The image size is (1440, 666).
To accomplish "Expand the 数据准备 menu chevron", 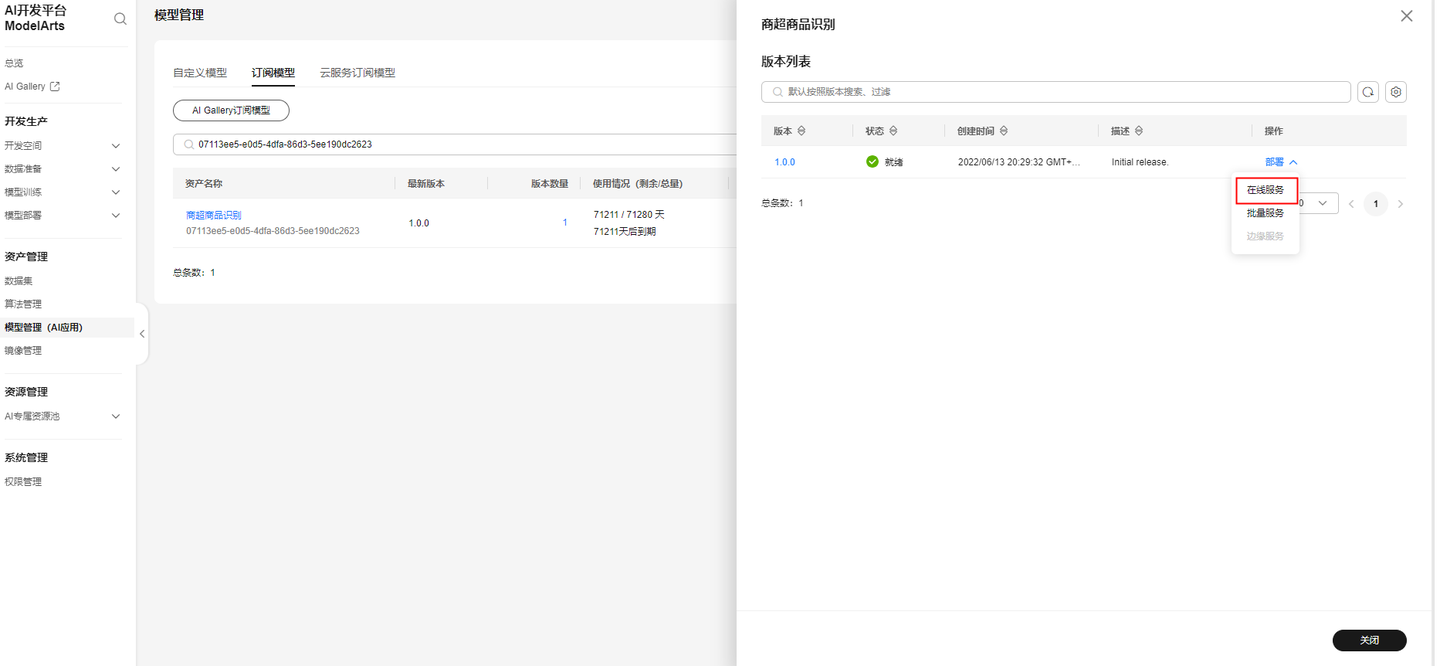I will coord(116,169).
